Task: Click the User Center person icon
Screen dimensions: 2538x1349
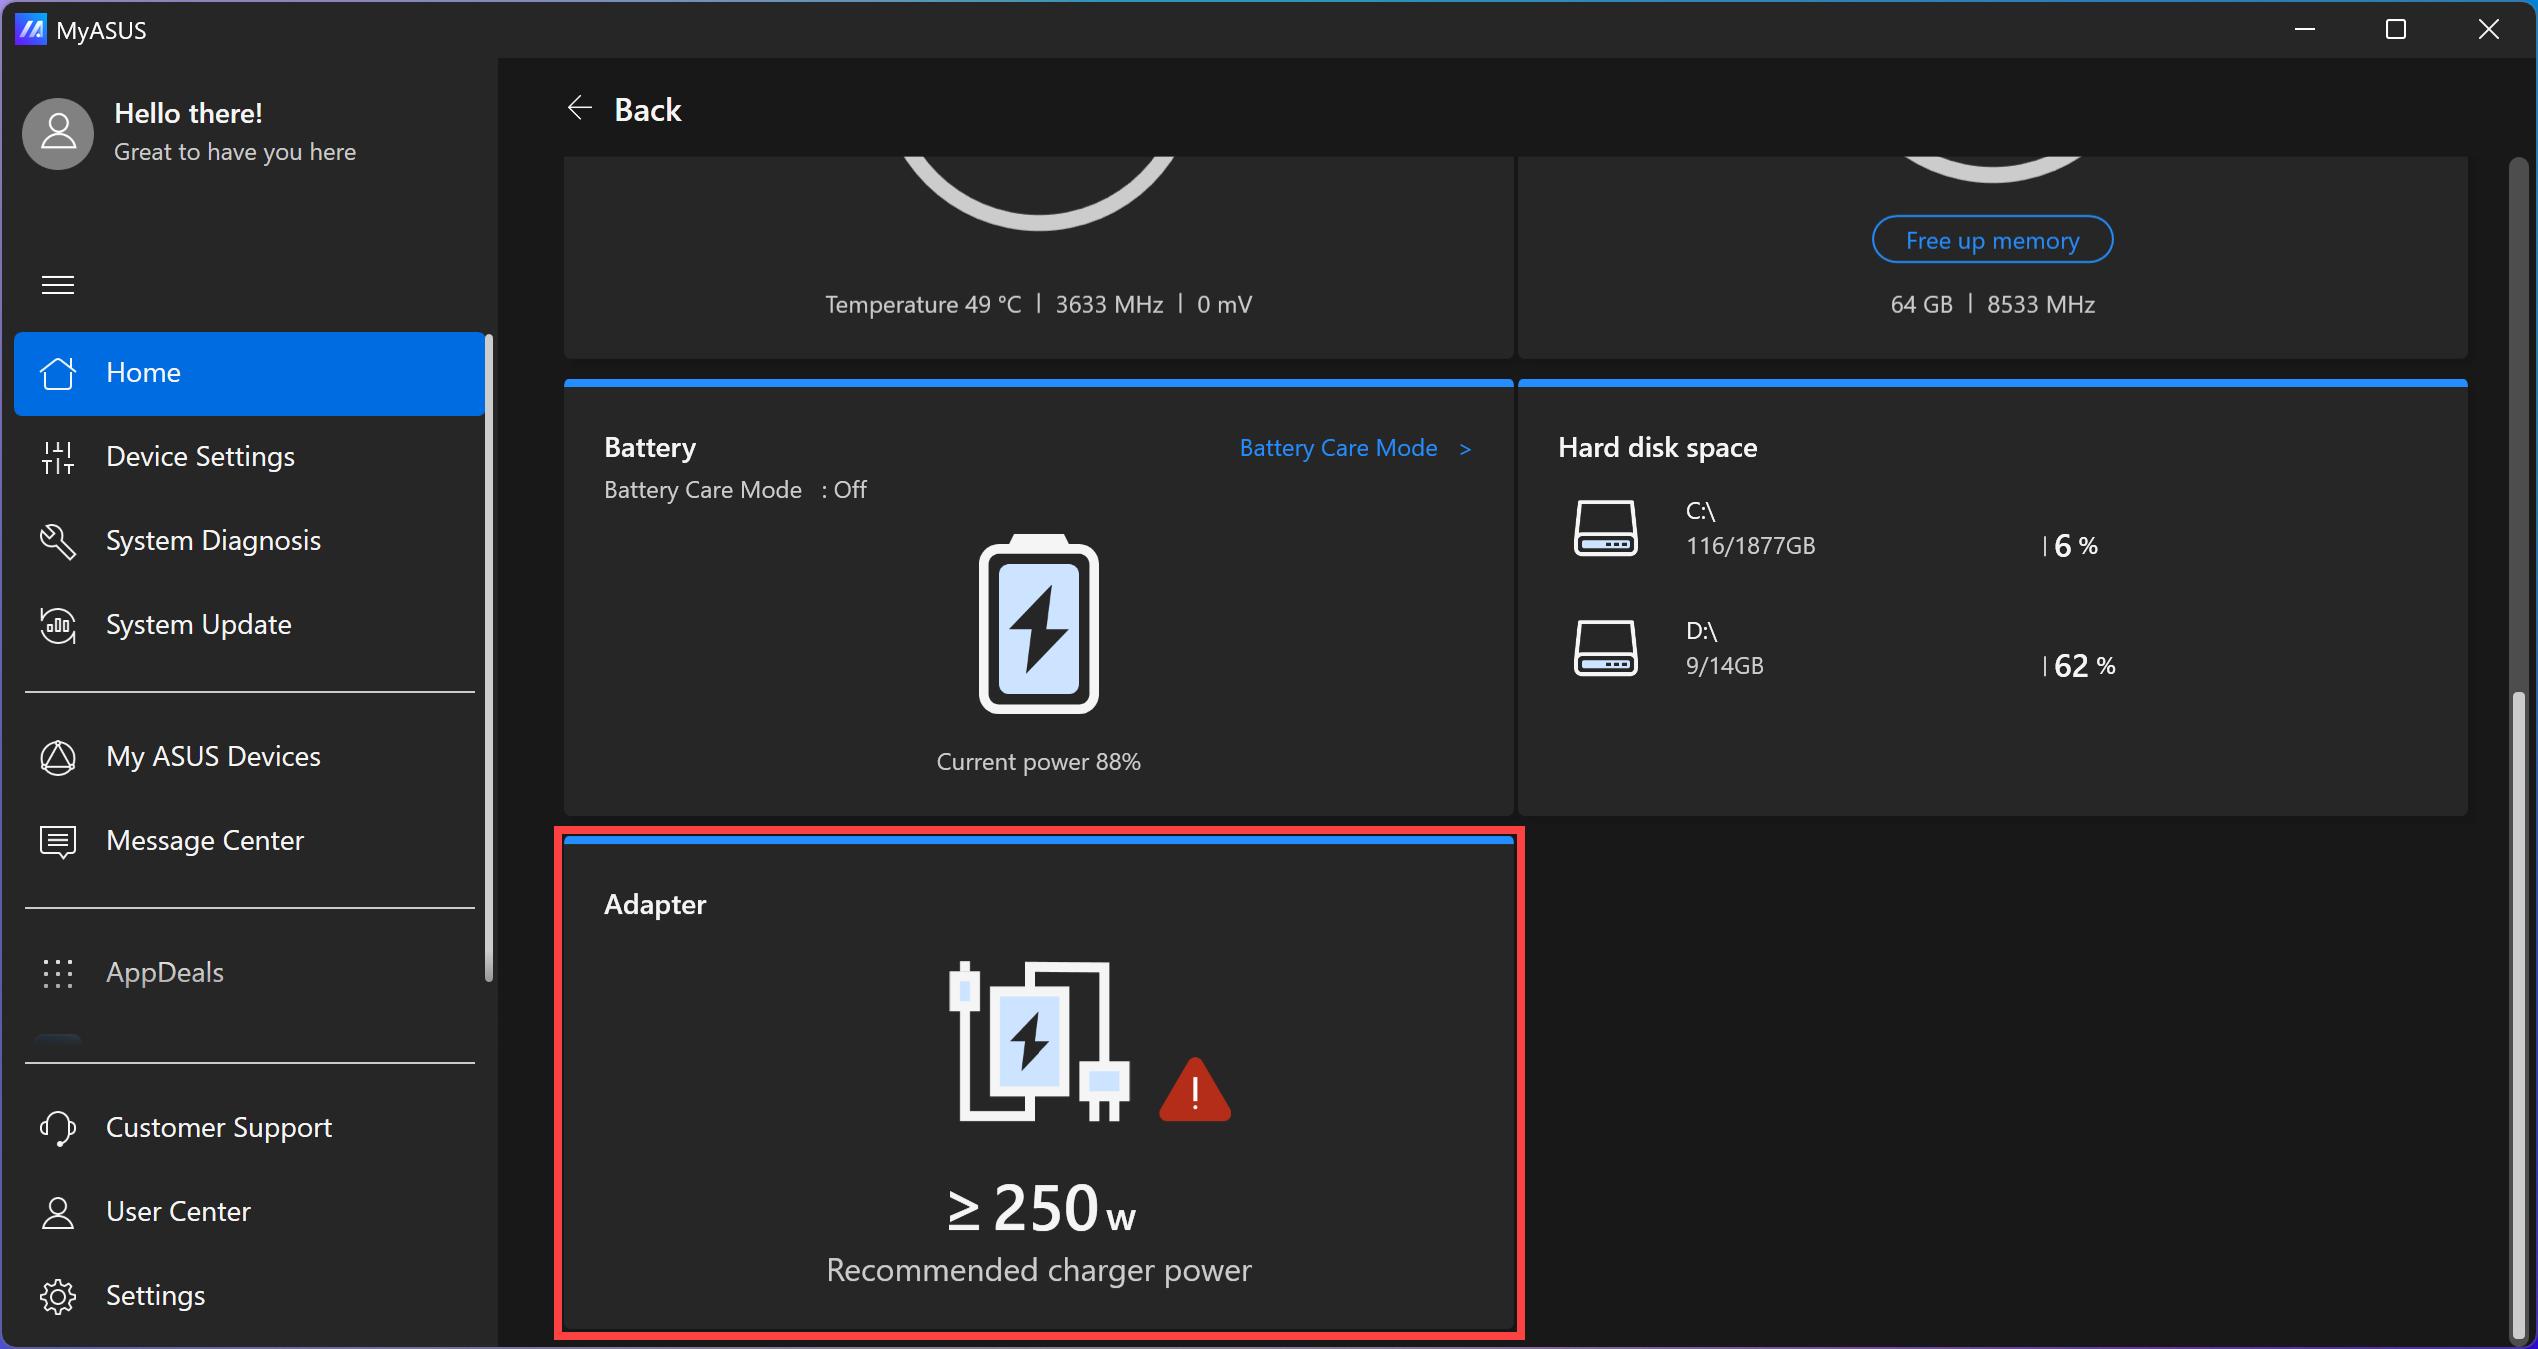Action: click(x=58, y=1212)
